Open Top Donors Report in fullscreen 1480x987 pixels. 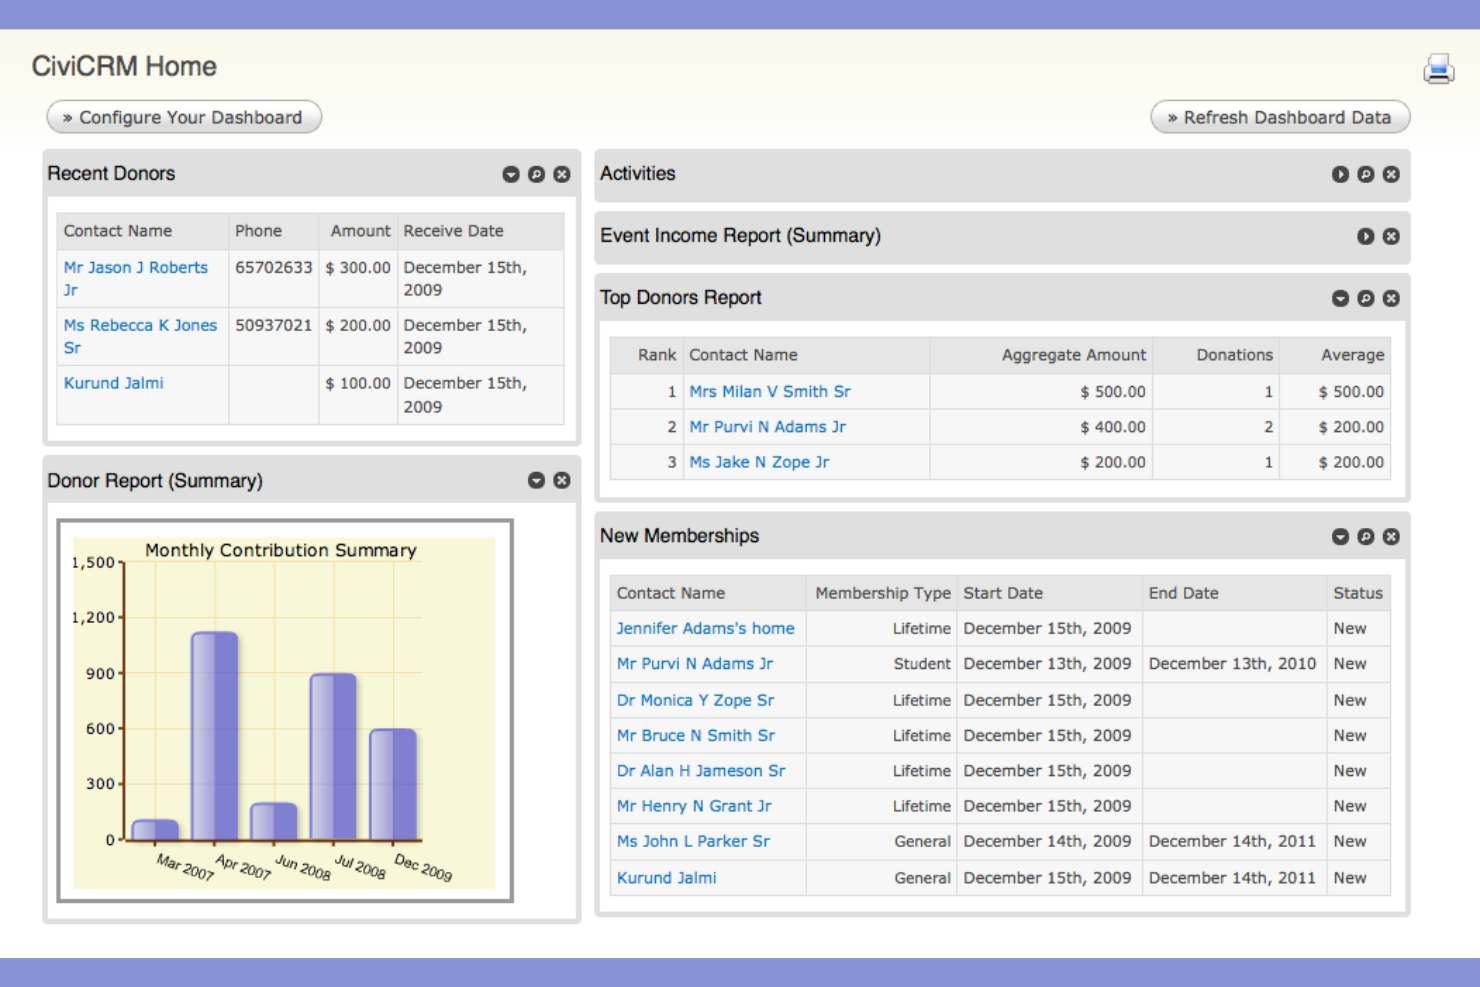[x=1366, y=298]
